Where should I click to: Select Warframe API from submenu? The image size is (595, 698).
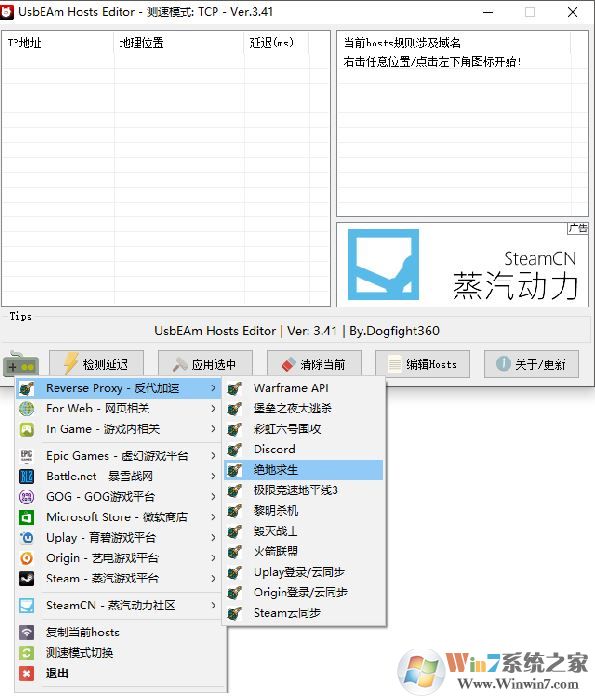click(304, 388)
